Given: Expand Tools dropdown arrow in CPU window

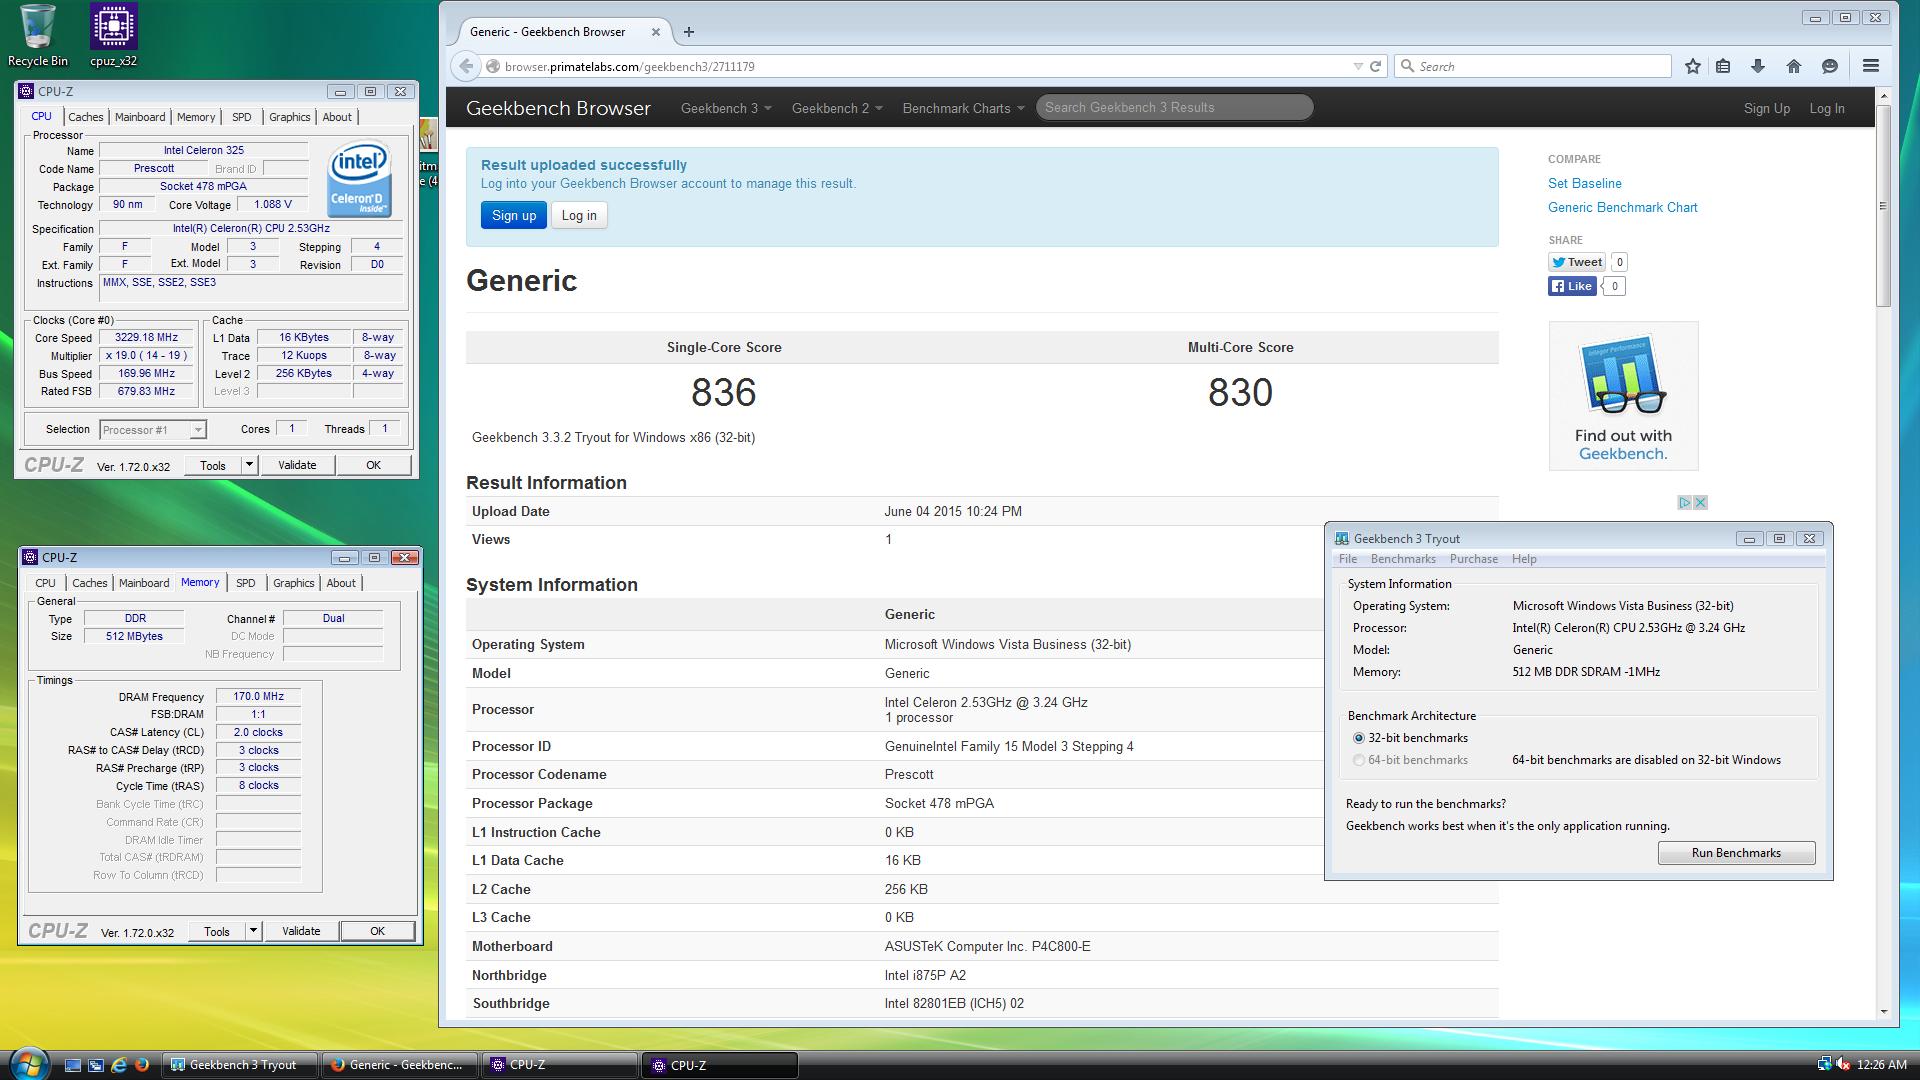Looking at the screenshot, I should click(249, 465).
